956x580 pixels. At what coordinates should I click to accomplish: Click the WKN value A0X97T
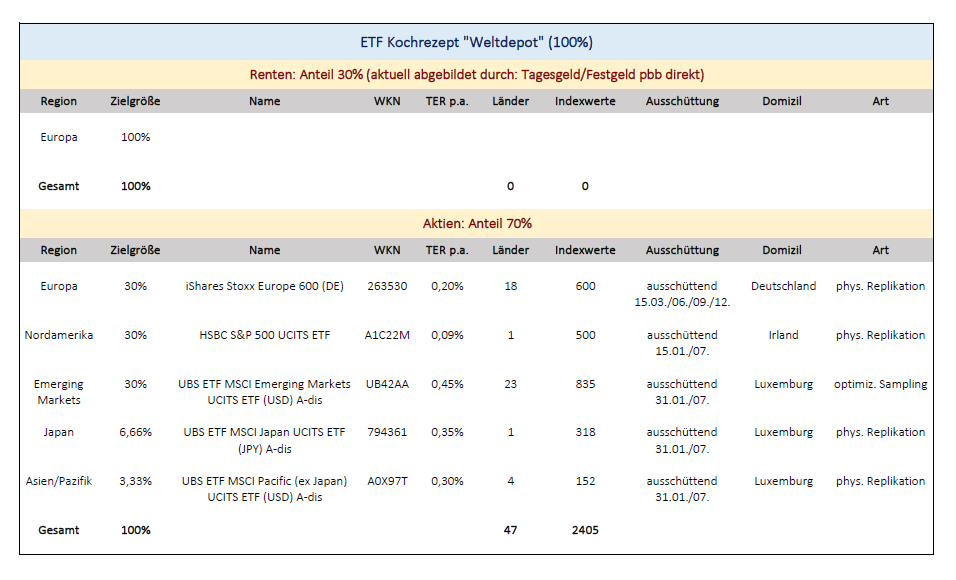point(387,481)
